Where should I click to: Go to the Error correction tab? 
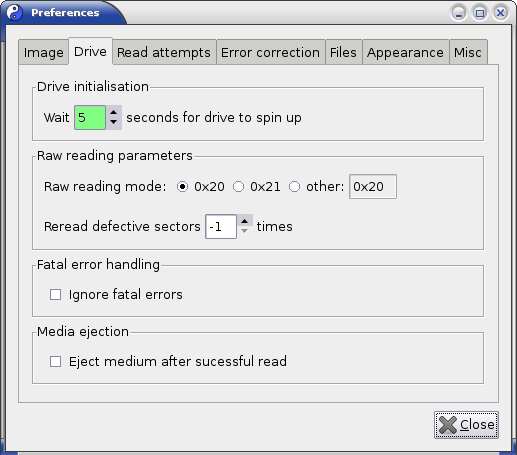270,52
